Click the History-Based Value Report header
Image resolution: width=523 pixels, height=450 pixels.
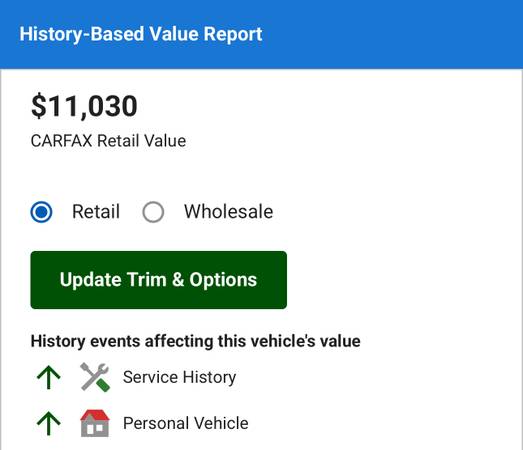pyautogui.click(x=141, y=34)
